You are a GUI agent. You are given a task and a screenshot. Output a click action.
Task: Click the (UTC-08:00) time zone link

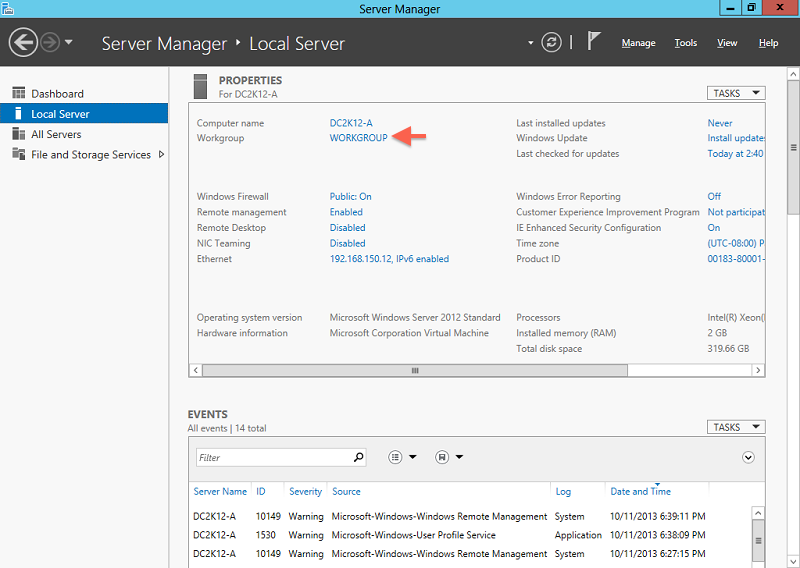(736, 243)
